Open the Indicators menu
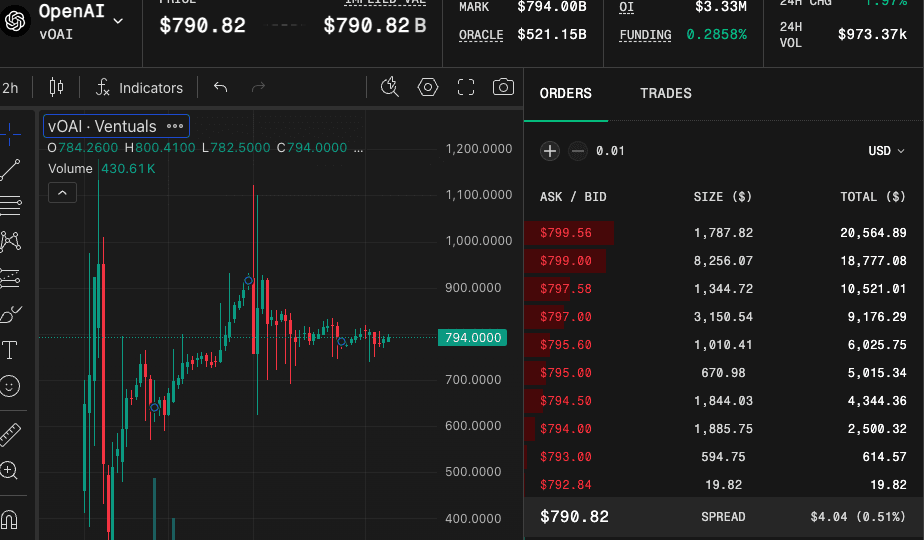 coord(139,88)
